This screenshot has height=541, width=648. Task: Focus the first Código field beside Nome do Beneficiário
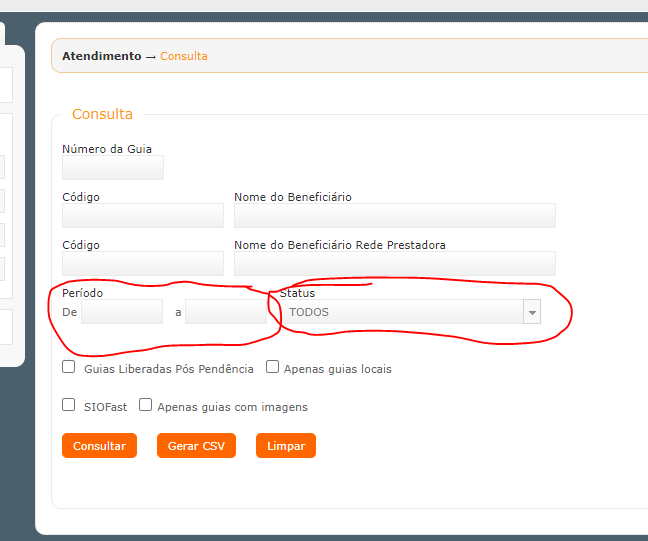[143, 215]
